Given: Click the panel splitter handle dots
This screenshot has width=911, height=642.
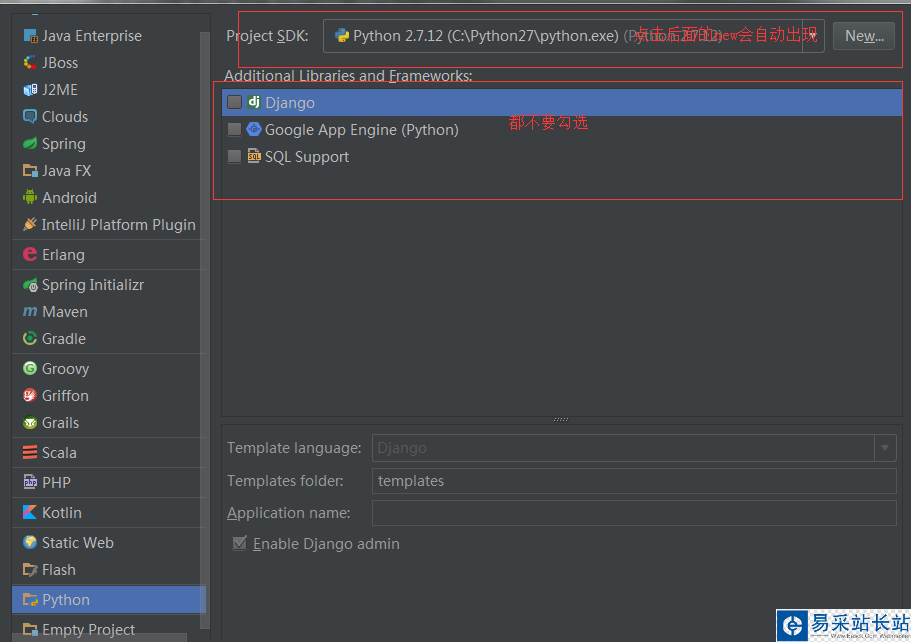Looking at the screenshot, I should [x=561, y=419].
